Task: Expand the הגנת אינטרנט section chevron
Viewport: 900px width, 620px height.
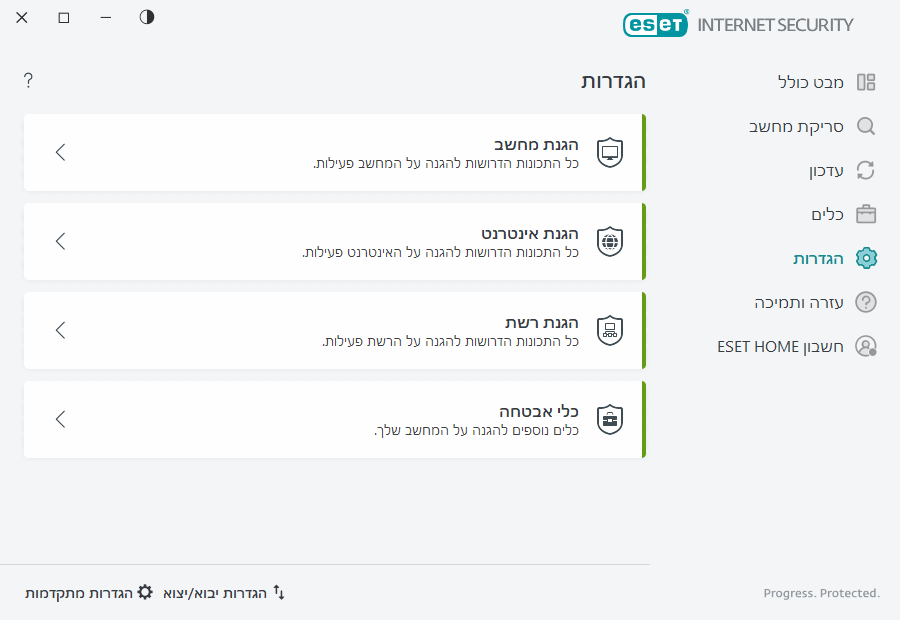Action: 61,241
